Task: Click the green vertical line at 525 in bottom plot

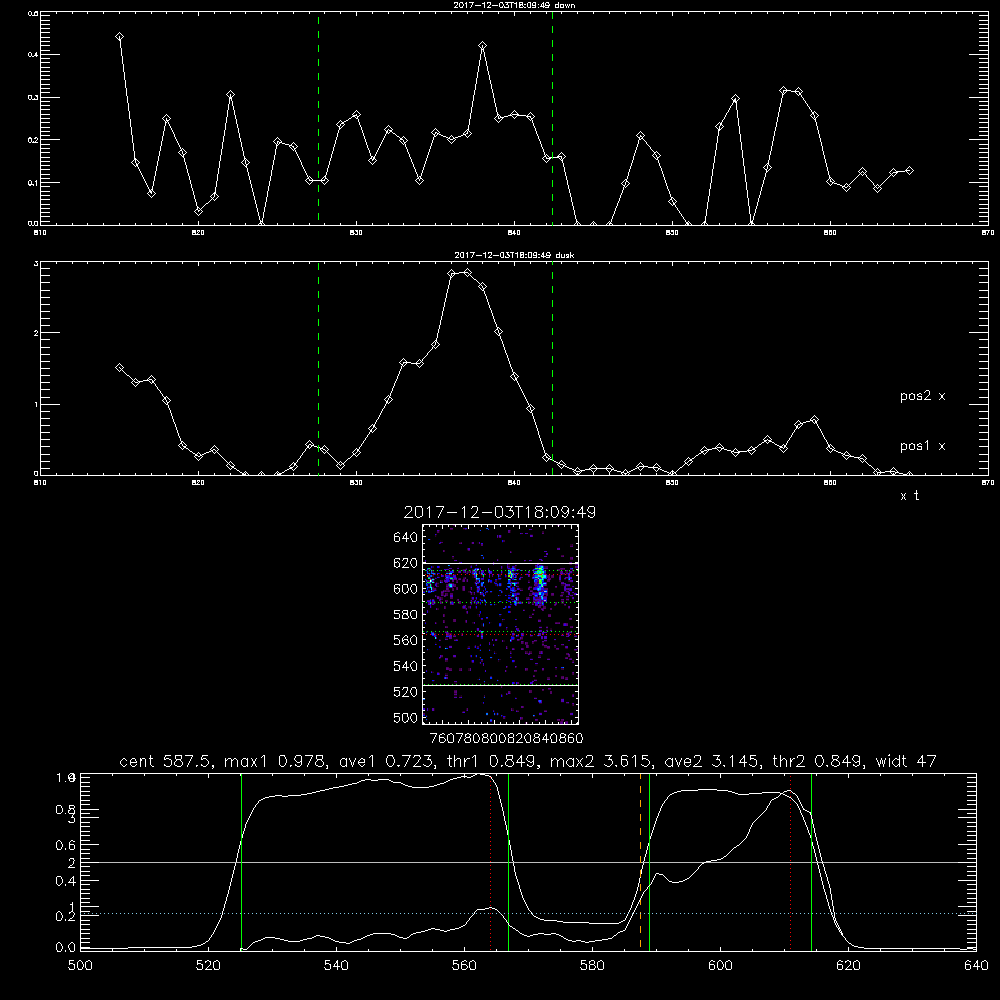Action: [241, 862]
